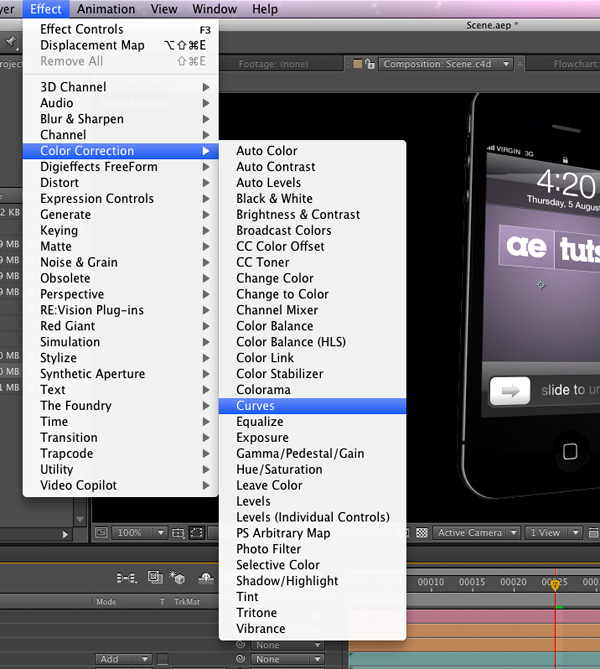Choose Selective Color effect

312,565
